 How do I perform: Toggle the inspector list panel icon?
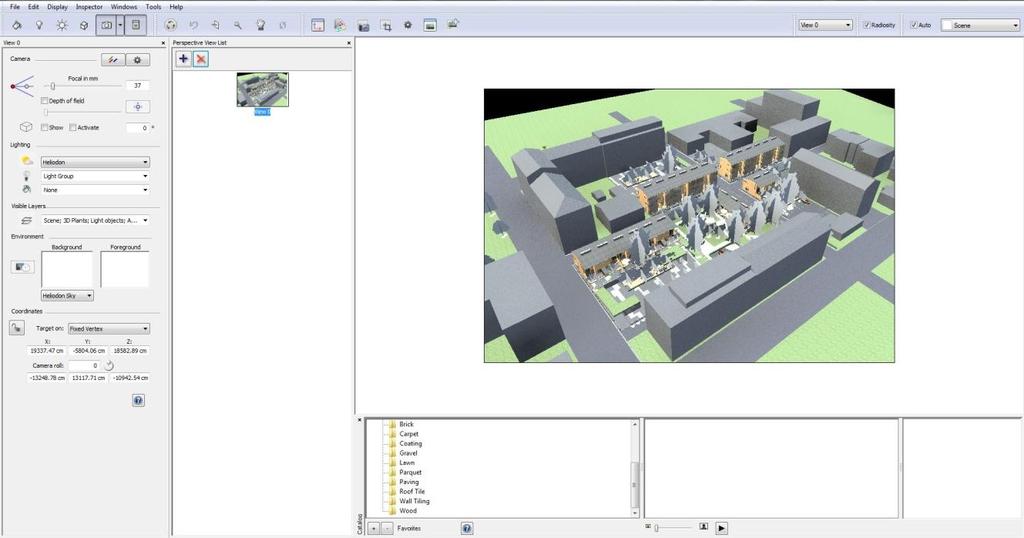point(136,25)
